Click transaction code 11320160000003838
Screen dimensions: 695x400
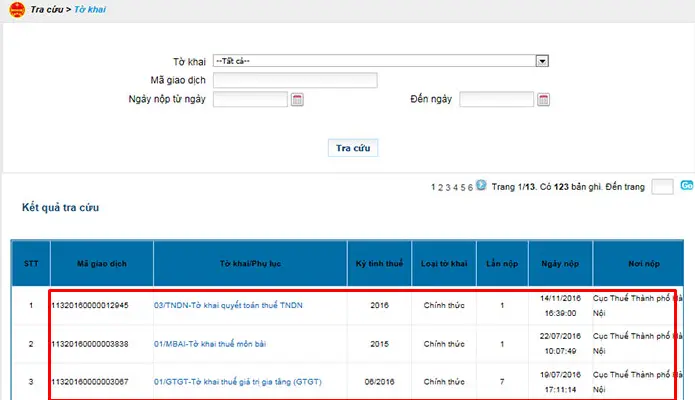coord(90,344)
